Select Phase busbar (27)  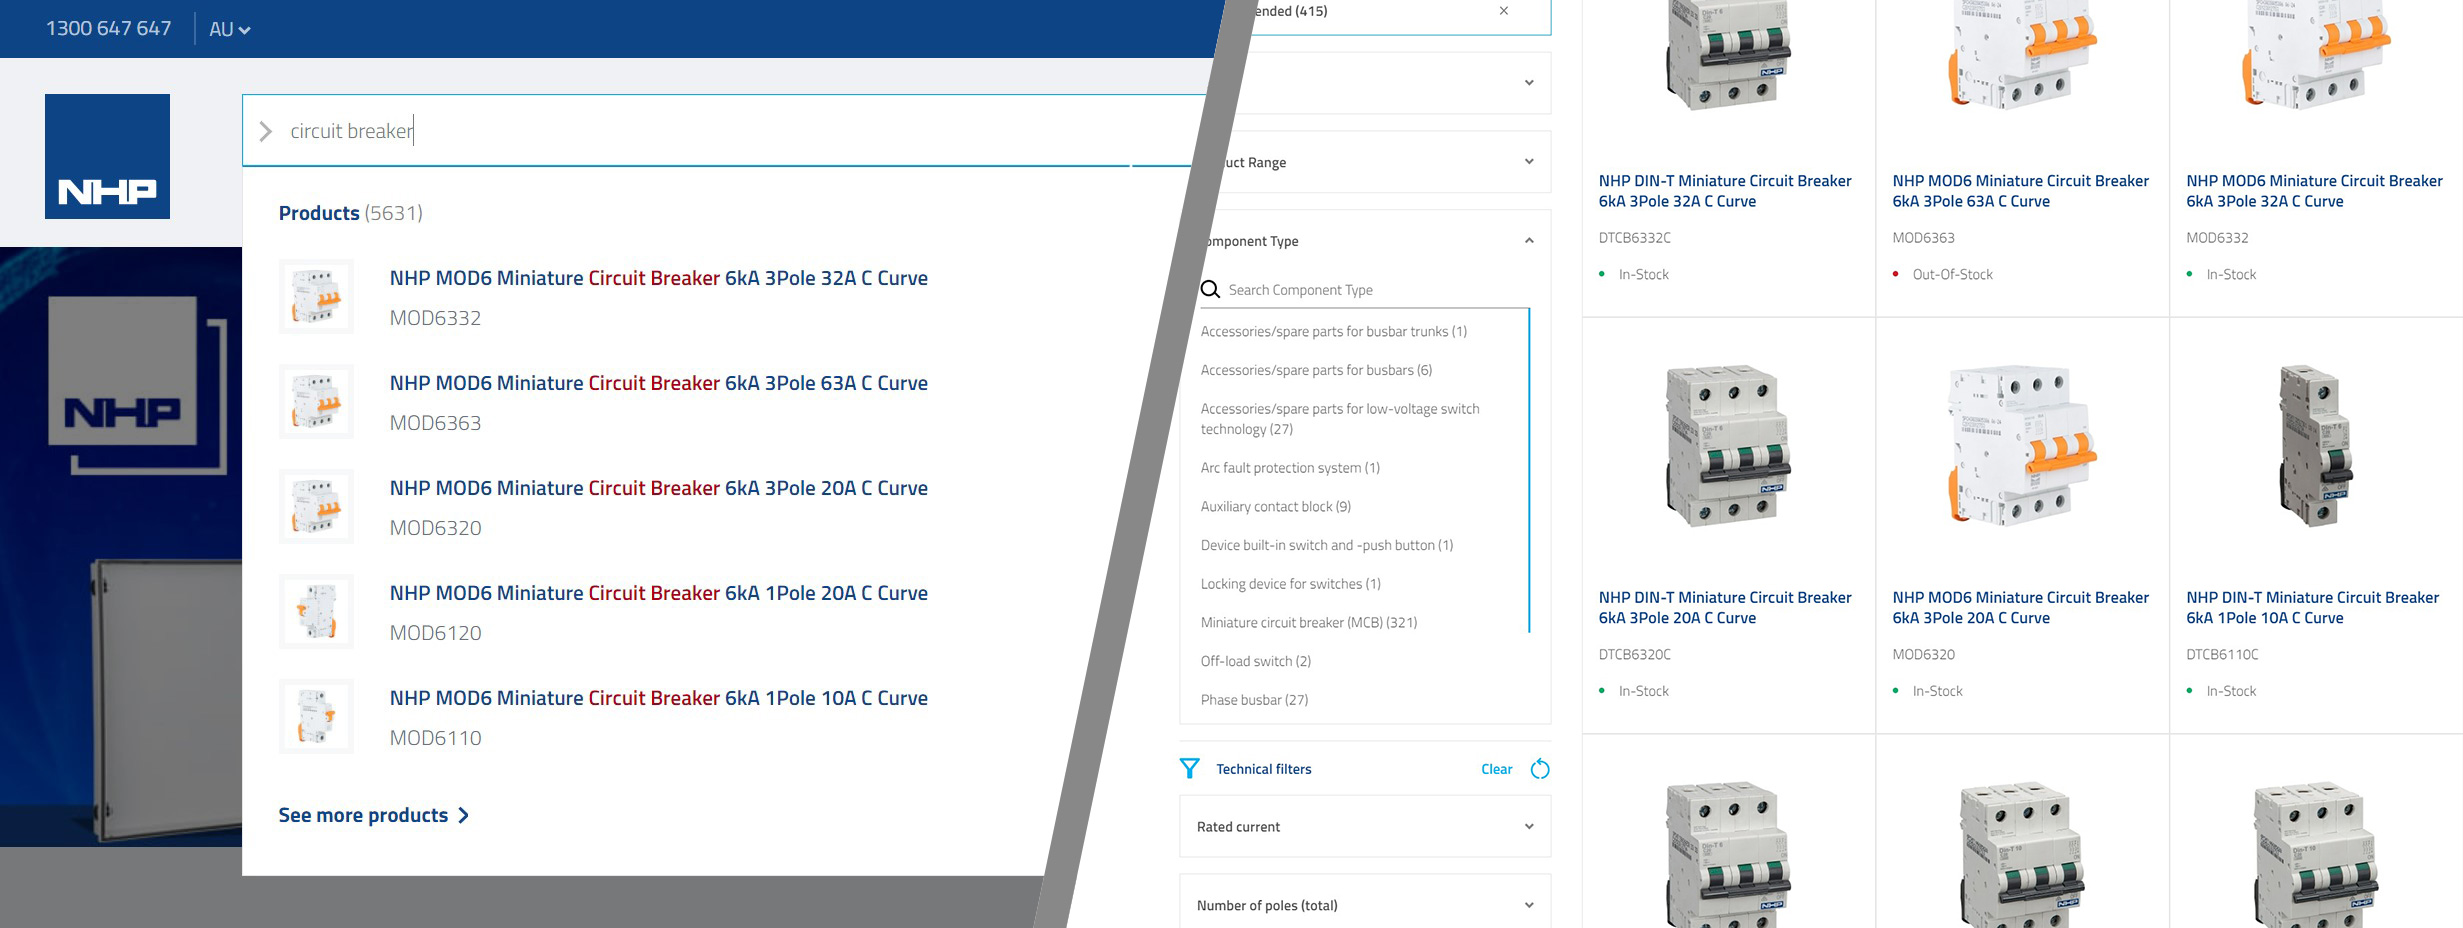coord(1254,700)
